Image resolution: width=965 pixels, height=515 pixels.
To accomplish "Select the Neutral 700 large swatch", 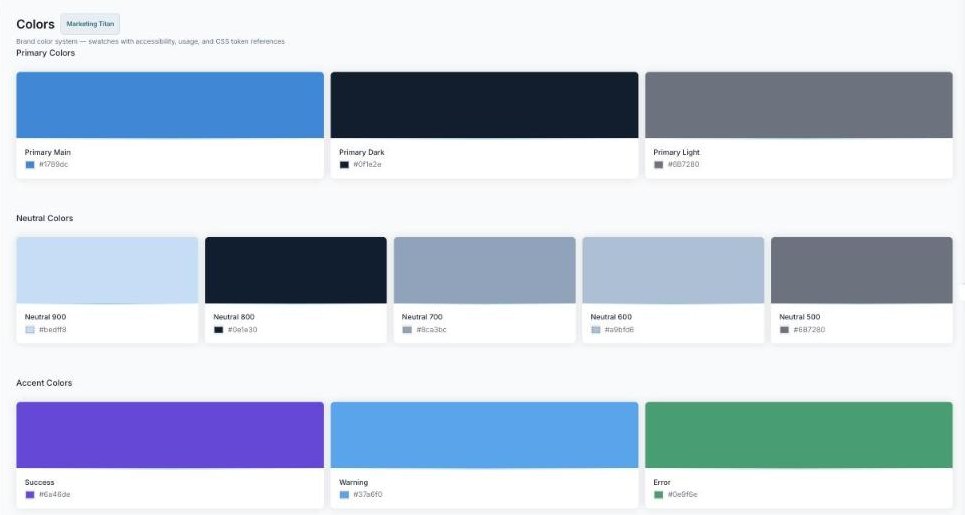I will [x=484, y=270].
